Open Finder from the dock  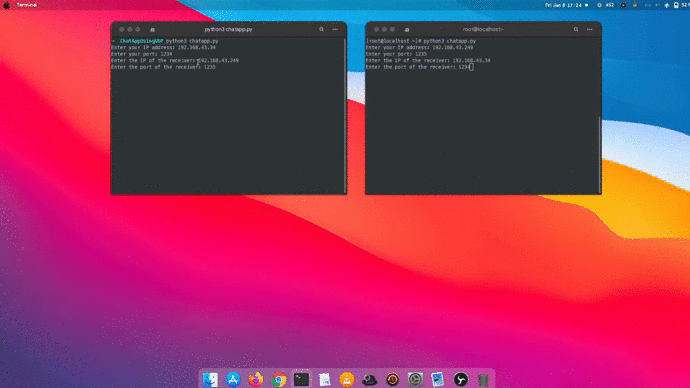click(x=210, y=379)
